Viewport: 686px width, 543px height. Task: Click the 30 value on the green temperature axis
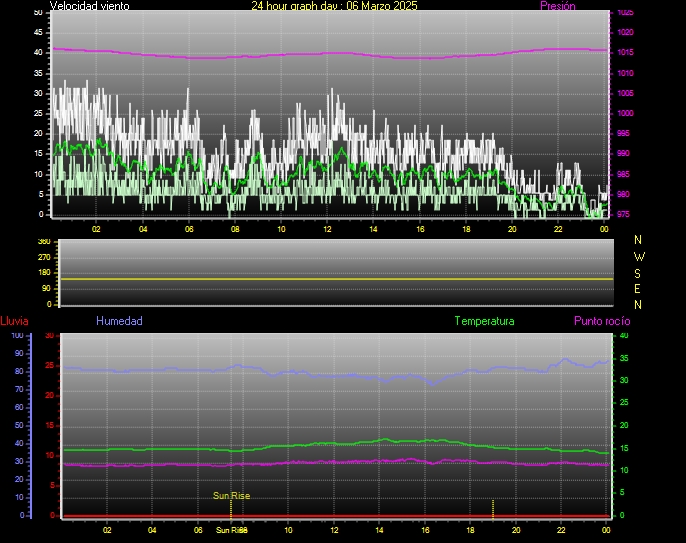point(624,380)
